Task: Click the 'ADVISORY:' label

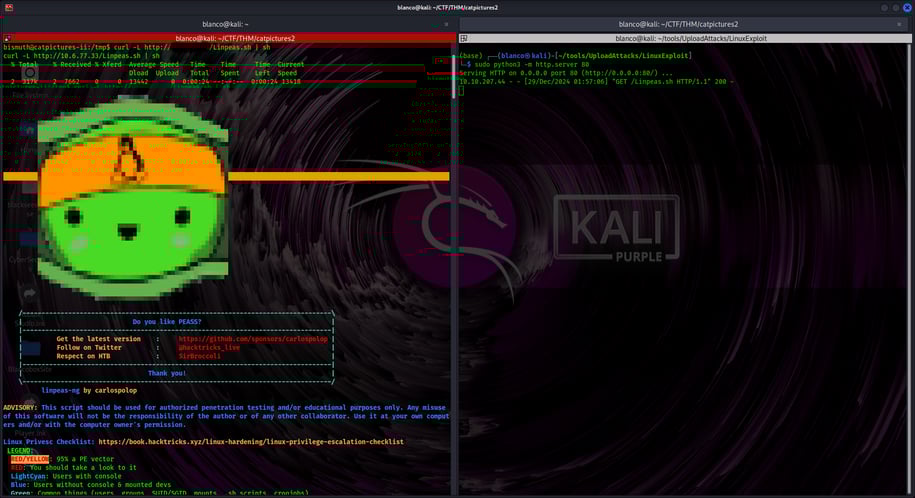Action: click(20, 408)
